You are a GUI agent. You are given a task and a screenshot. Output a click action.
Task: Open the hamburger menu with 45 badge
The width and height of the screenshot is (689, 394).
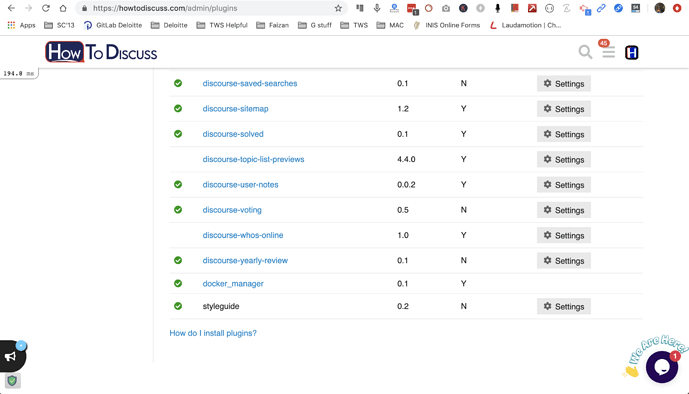tap(608, 52)
